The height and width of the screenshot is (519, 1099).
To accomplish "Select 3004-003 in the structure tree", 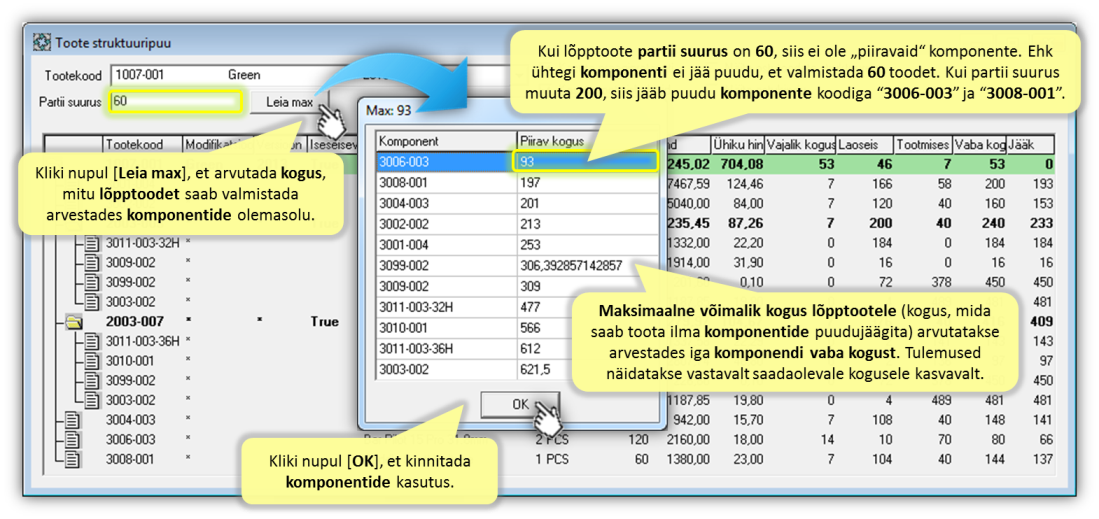I will tap(130, 420).
